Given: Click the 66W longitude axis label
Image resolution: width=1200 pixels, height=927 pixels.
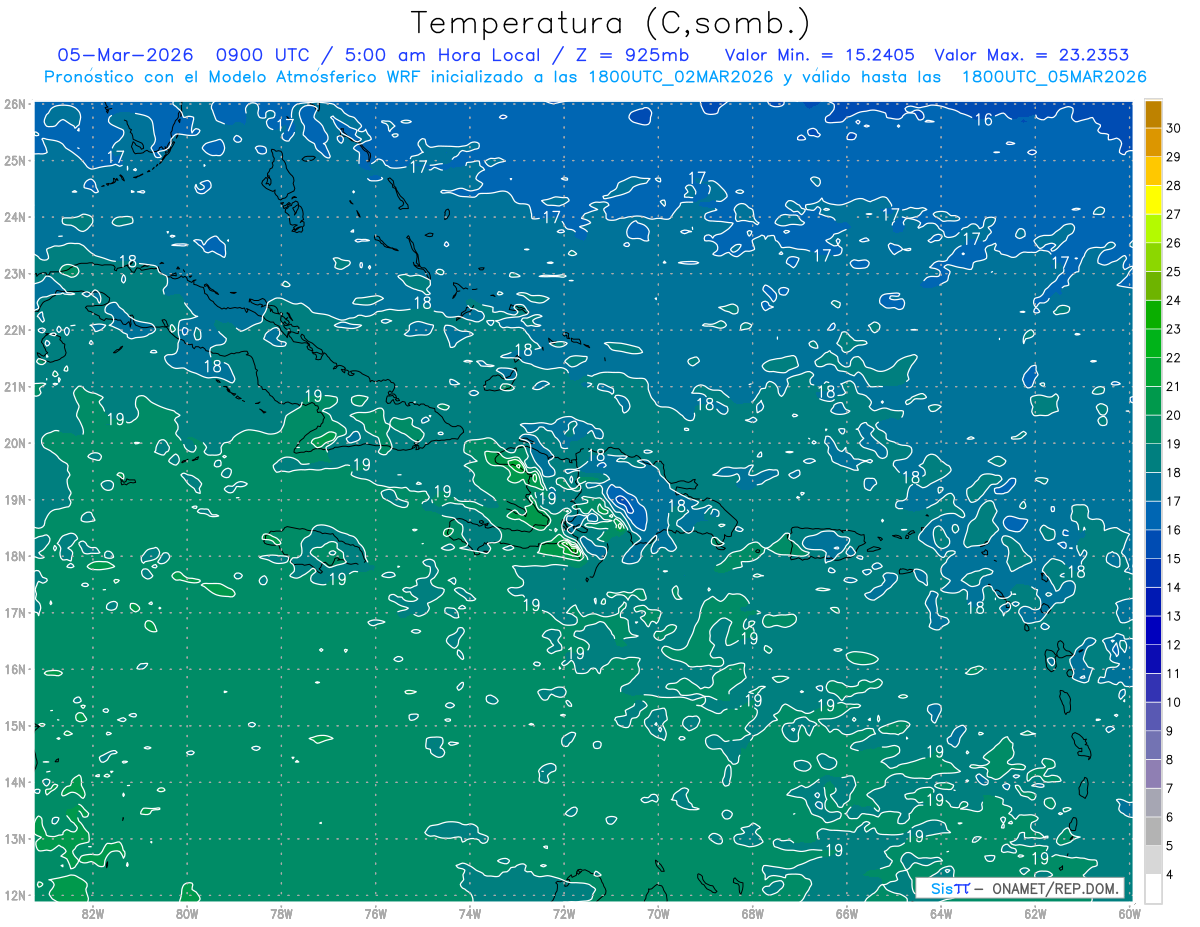Looking at the screenshot, I should click(x=846, y=913).
